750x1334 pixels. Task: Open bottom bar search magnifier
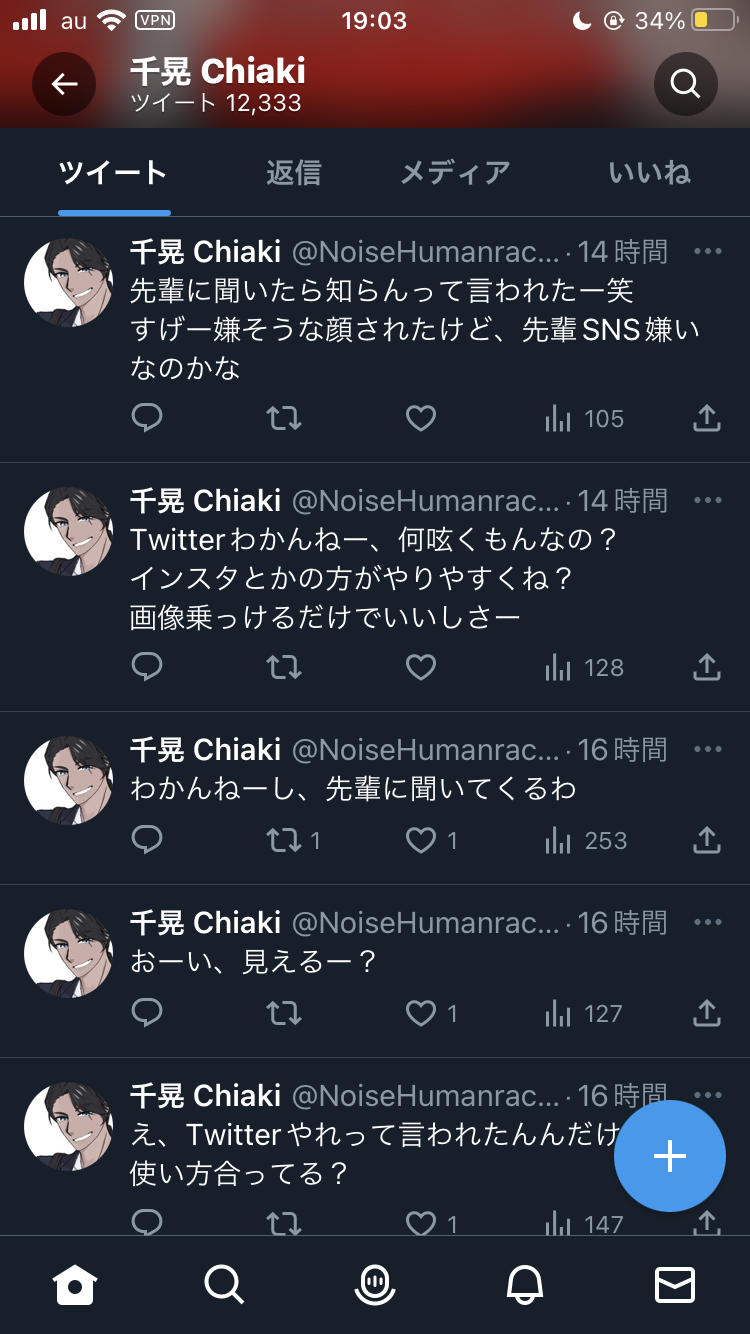coord(224,1284)
